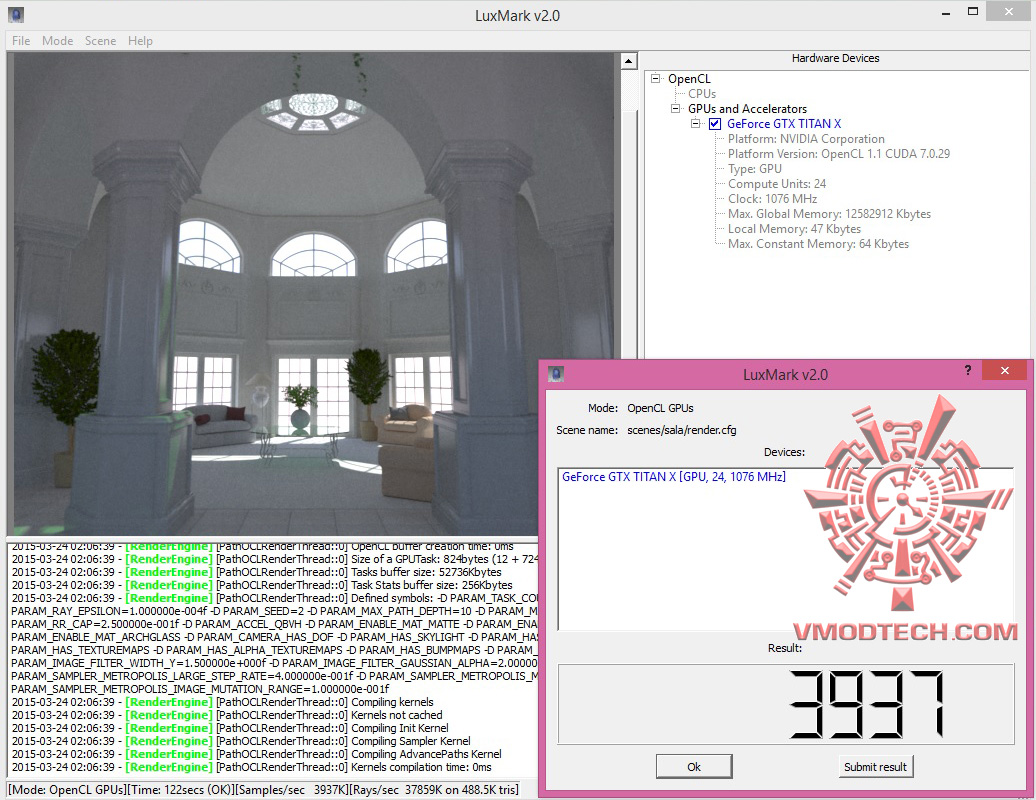
Task: Collapse the OpenCL tree node
Action: pos(655,79)
